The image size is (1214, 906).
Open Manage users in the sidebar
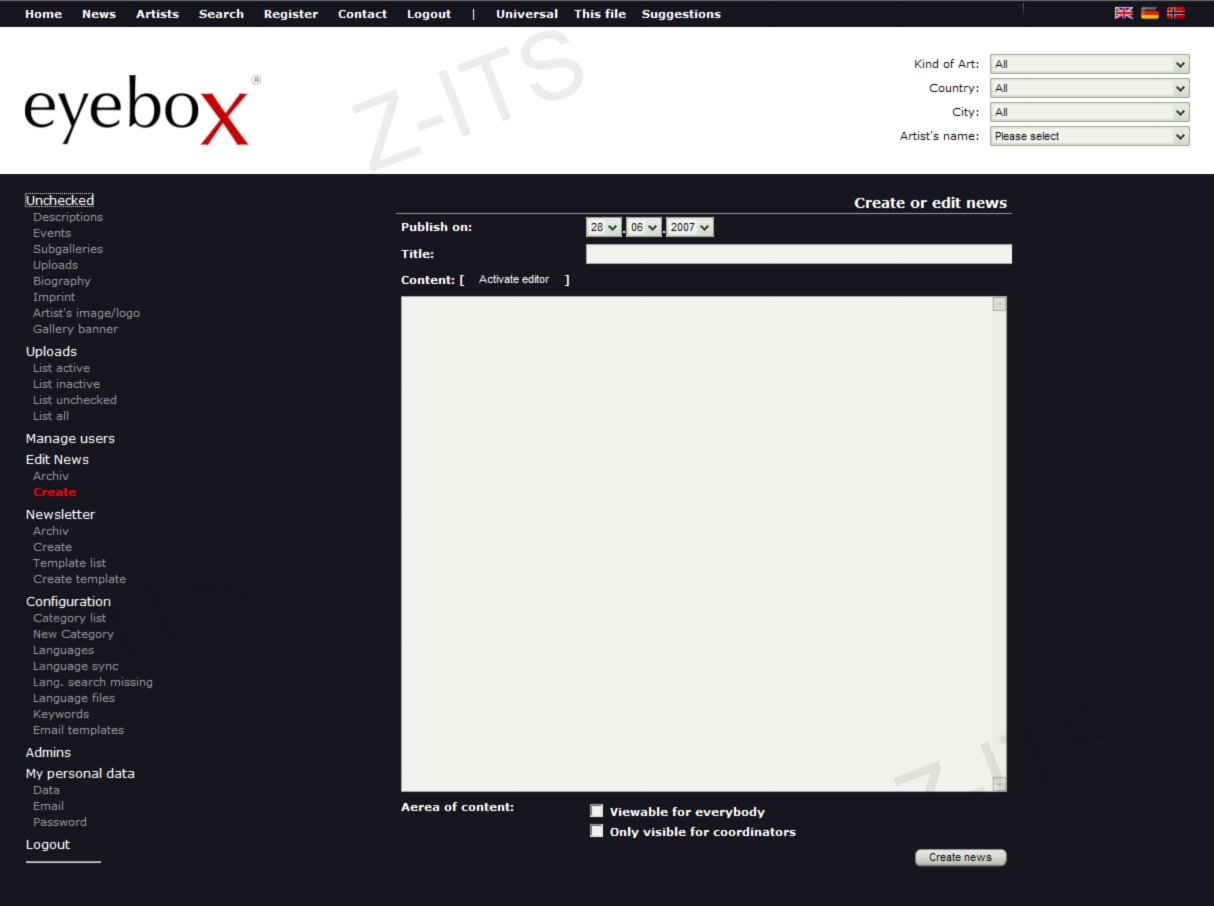[x=70, y=439]
